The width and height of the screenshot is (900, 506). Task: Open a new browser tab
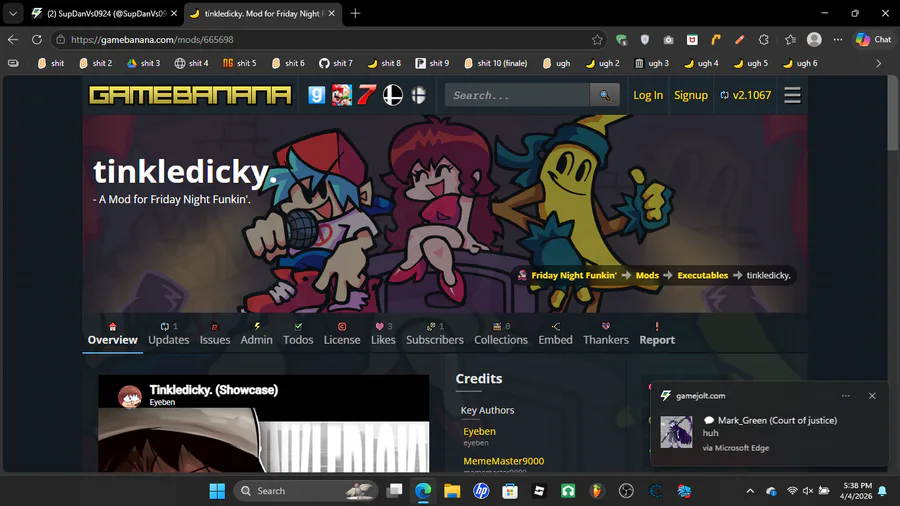tap(355, 13)
